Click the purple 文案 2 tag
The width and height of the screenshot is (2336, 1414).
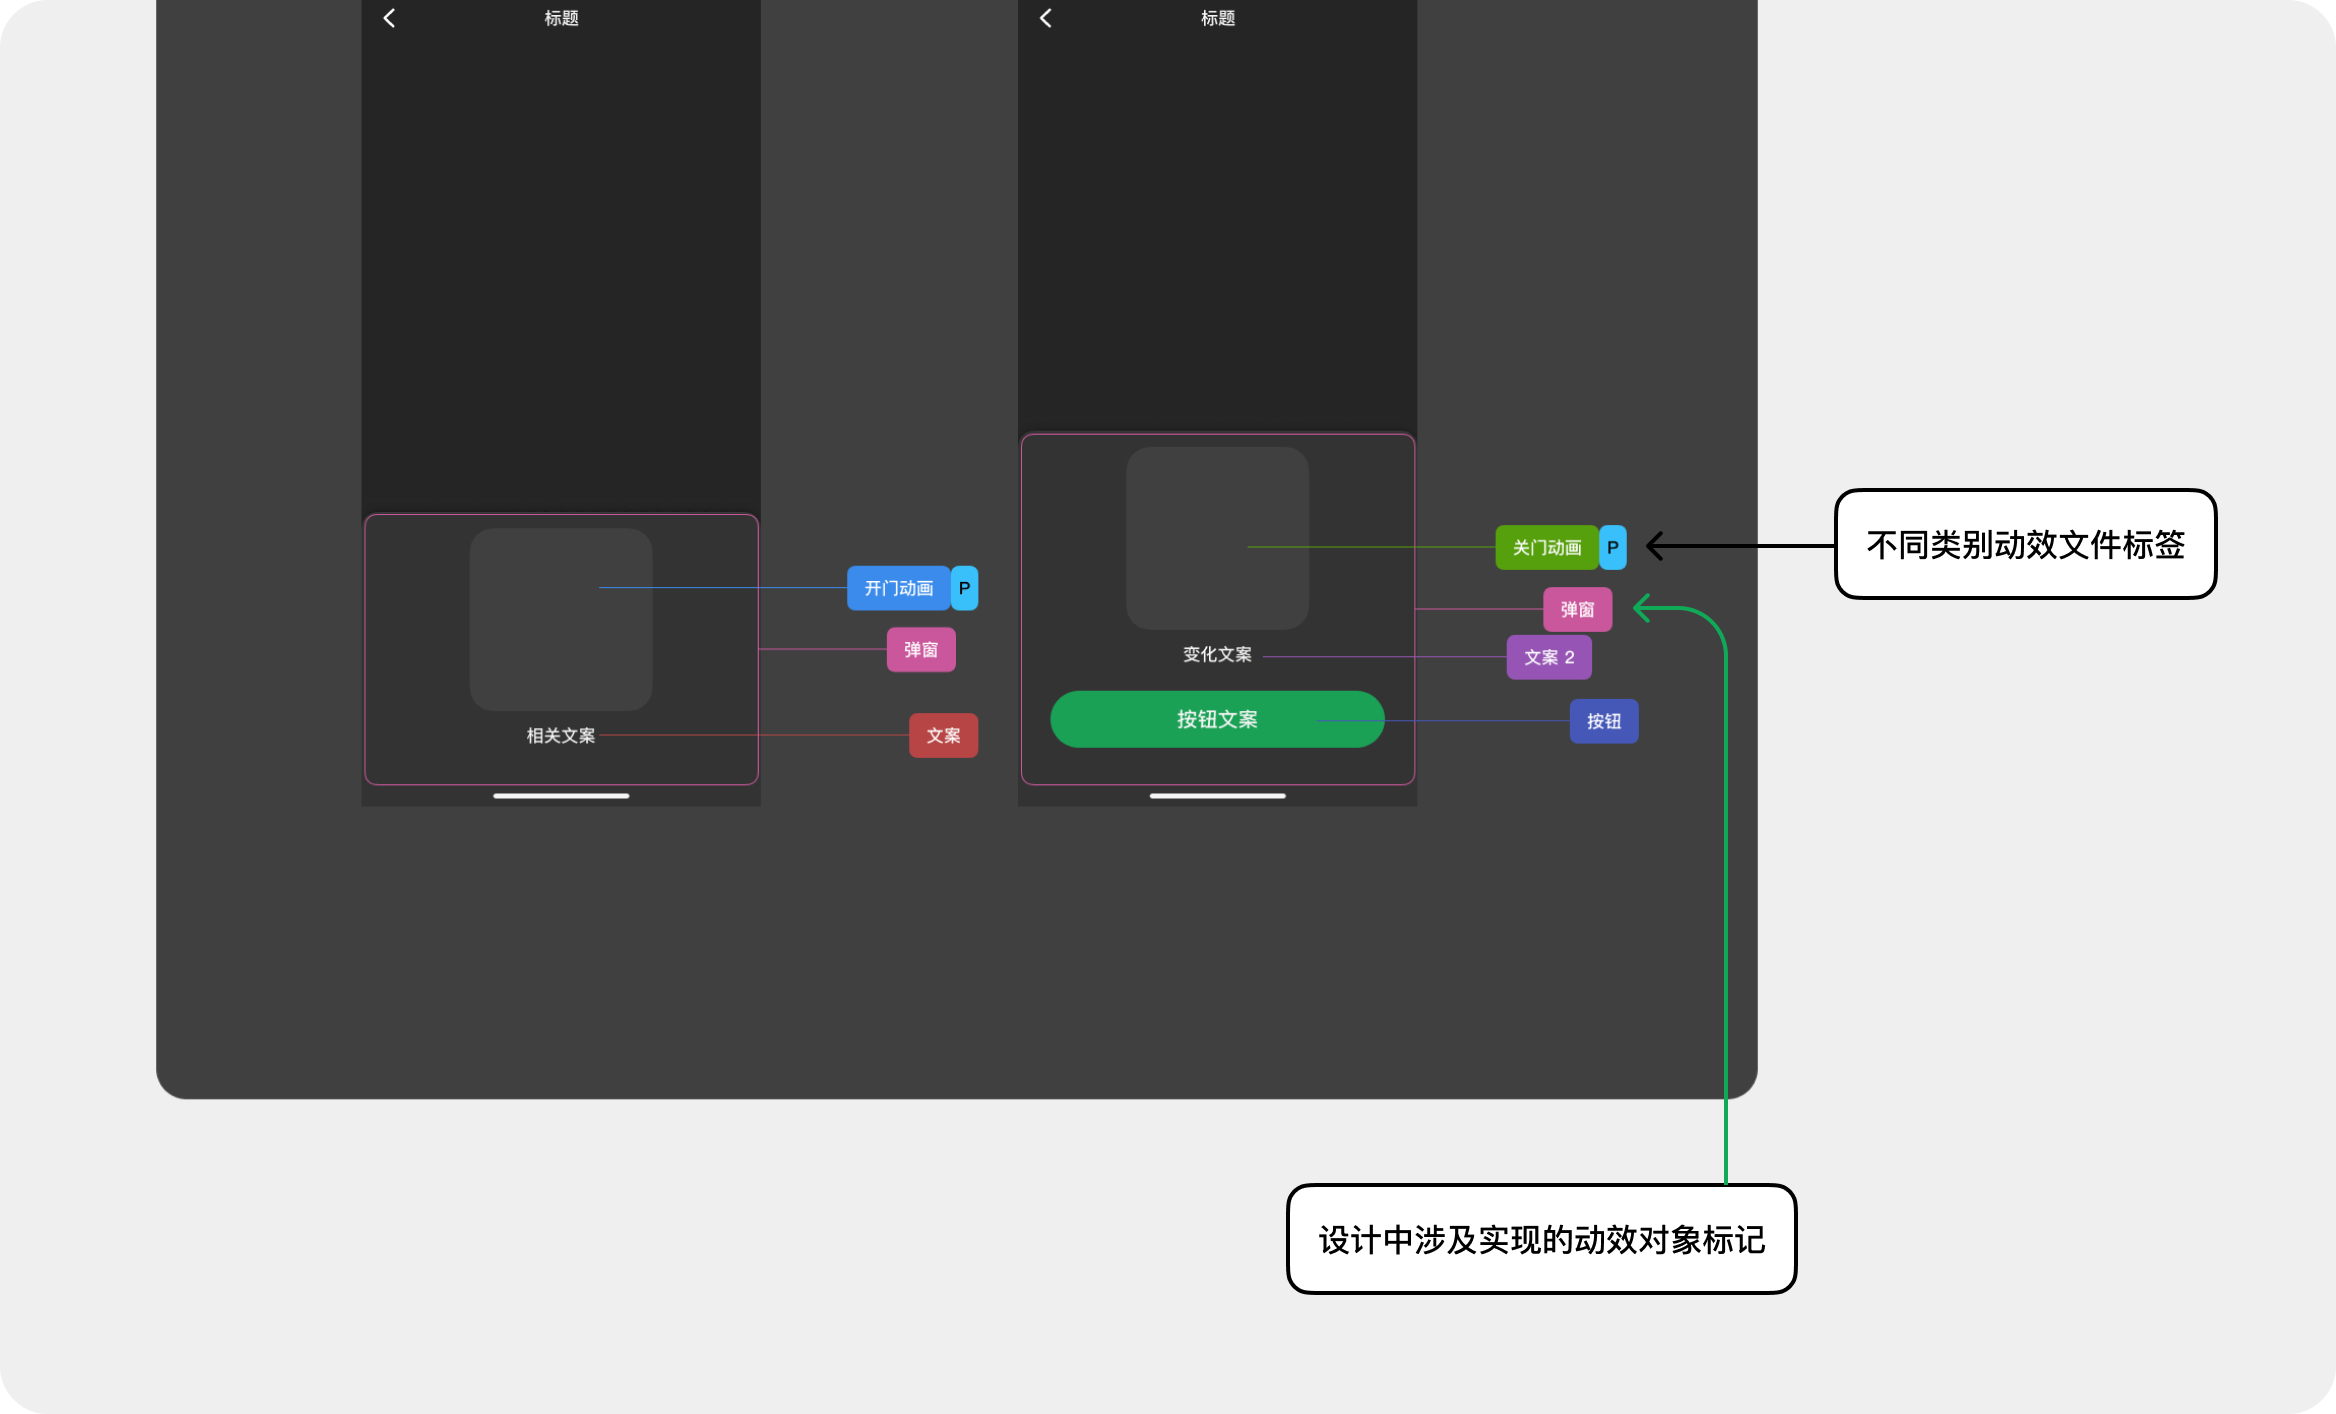pyautogui.click(x=1549, y=657)
